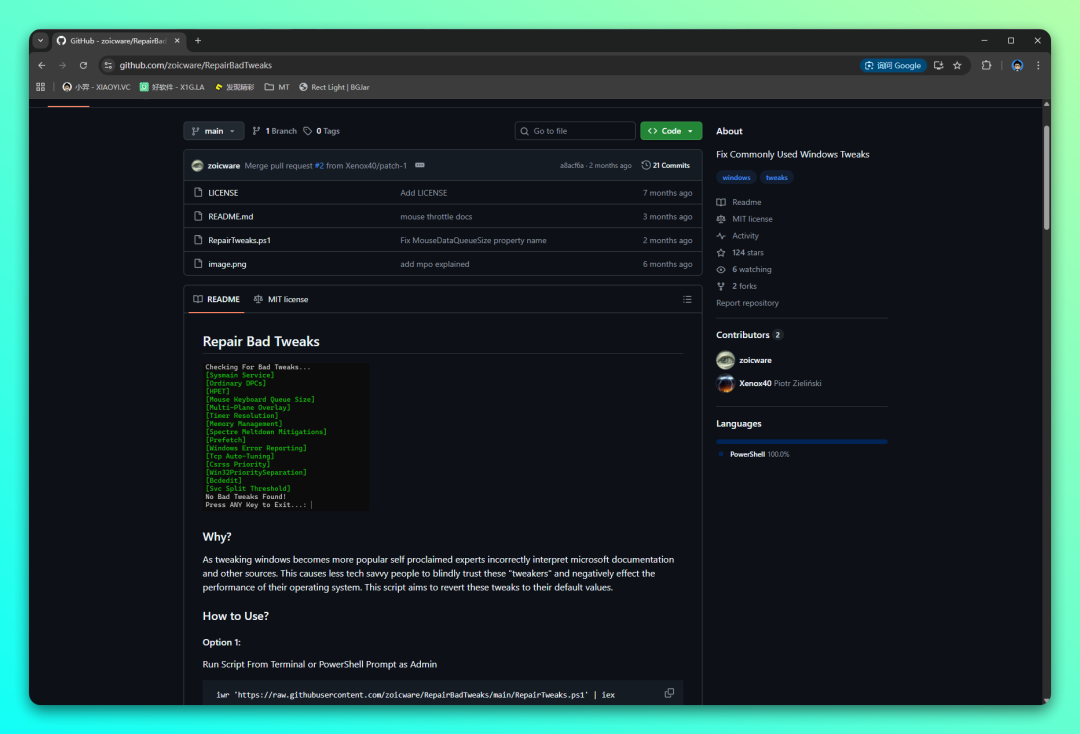Open the main branch dropdown
The height and width of the screenshot is (734, 1080).
click(x=213, y=131)
